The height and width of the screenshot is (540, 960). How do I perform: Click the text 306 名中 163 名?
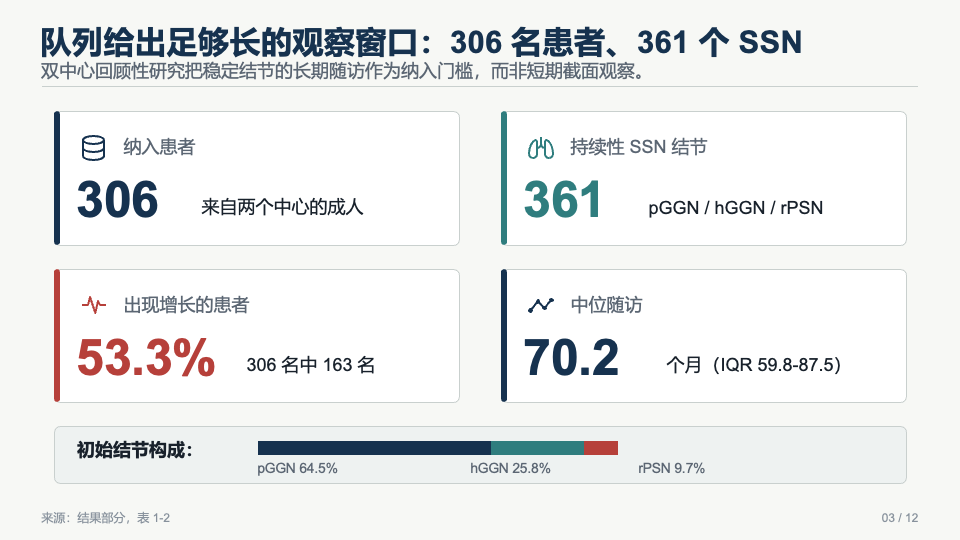click(x=311, y=365)
